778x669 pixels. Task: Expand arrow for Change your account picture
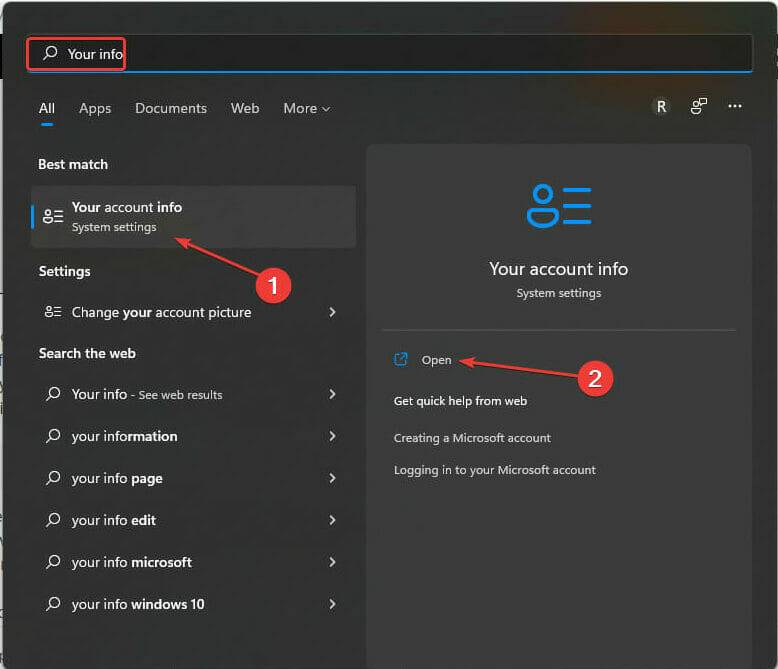(x=332, y=312)
